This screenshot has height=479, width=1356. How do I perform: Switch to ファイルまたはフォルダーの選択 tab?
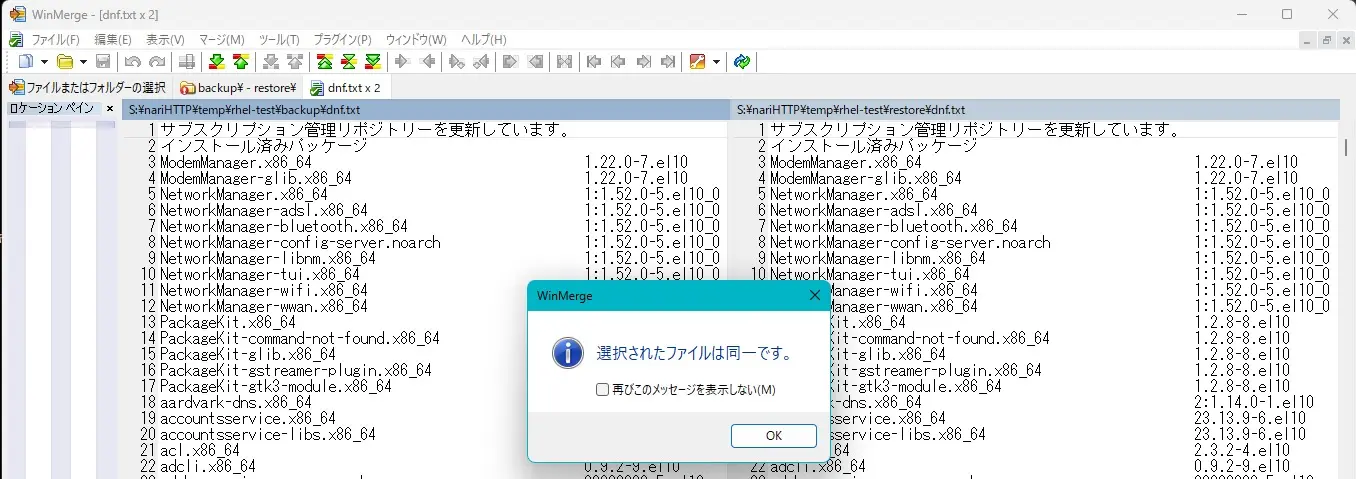[x=87, y=87]
